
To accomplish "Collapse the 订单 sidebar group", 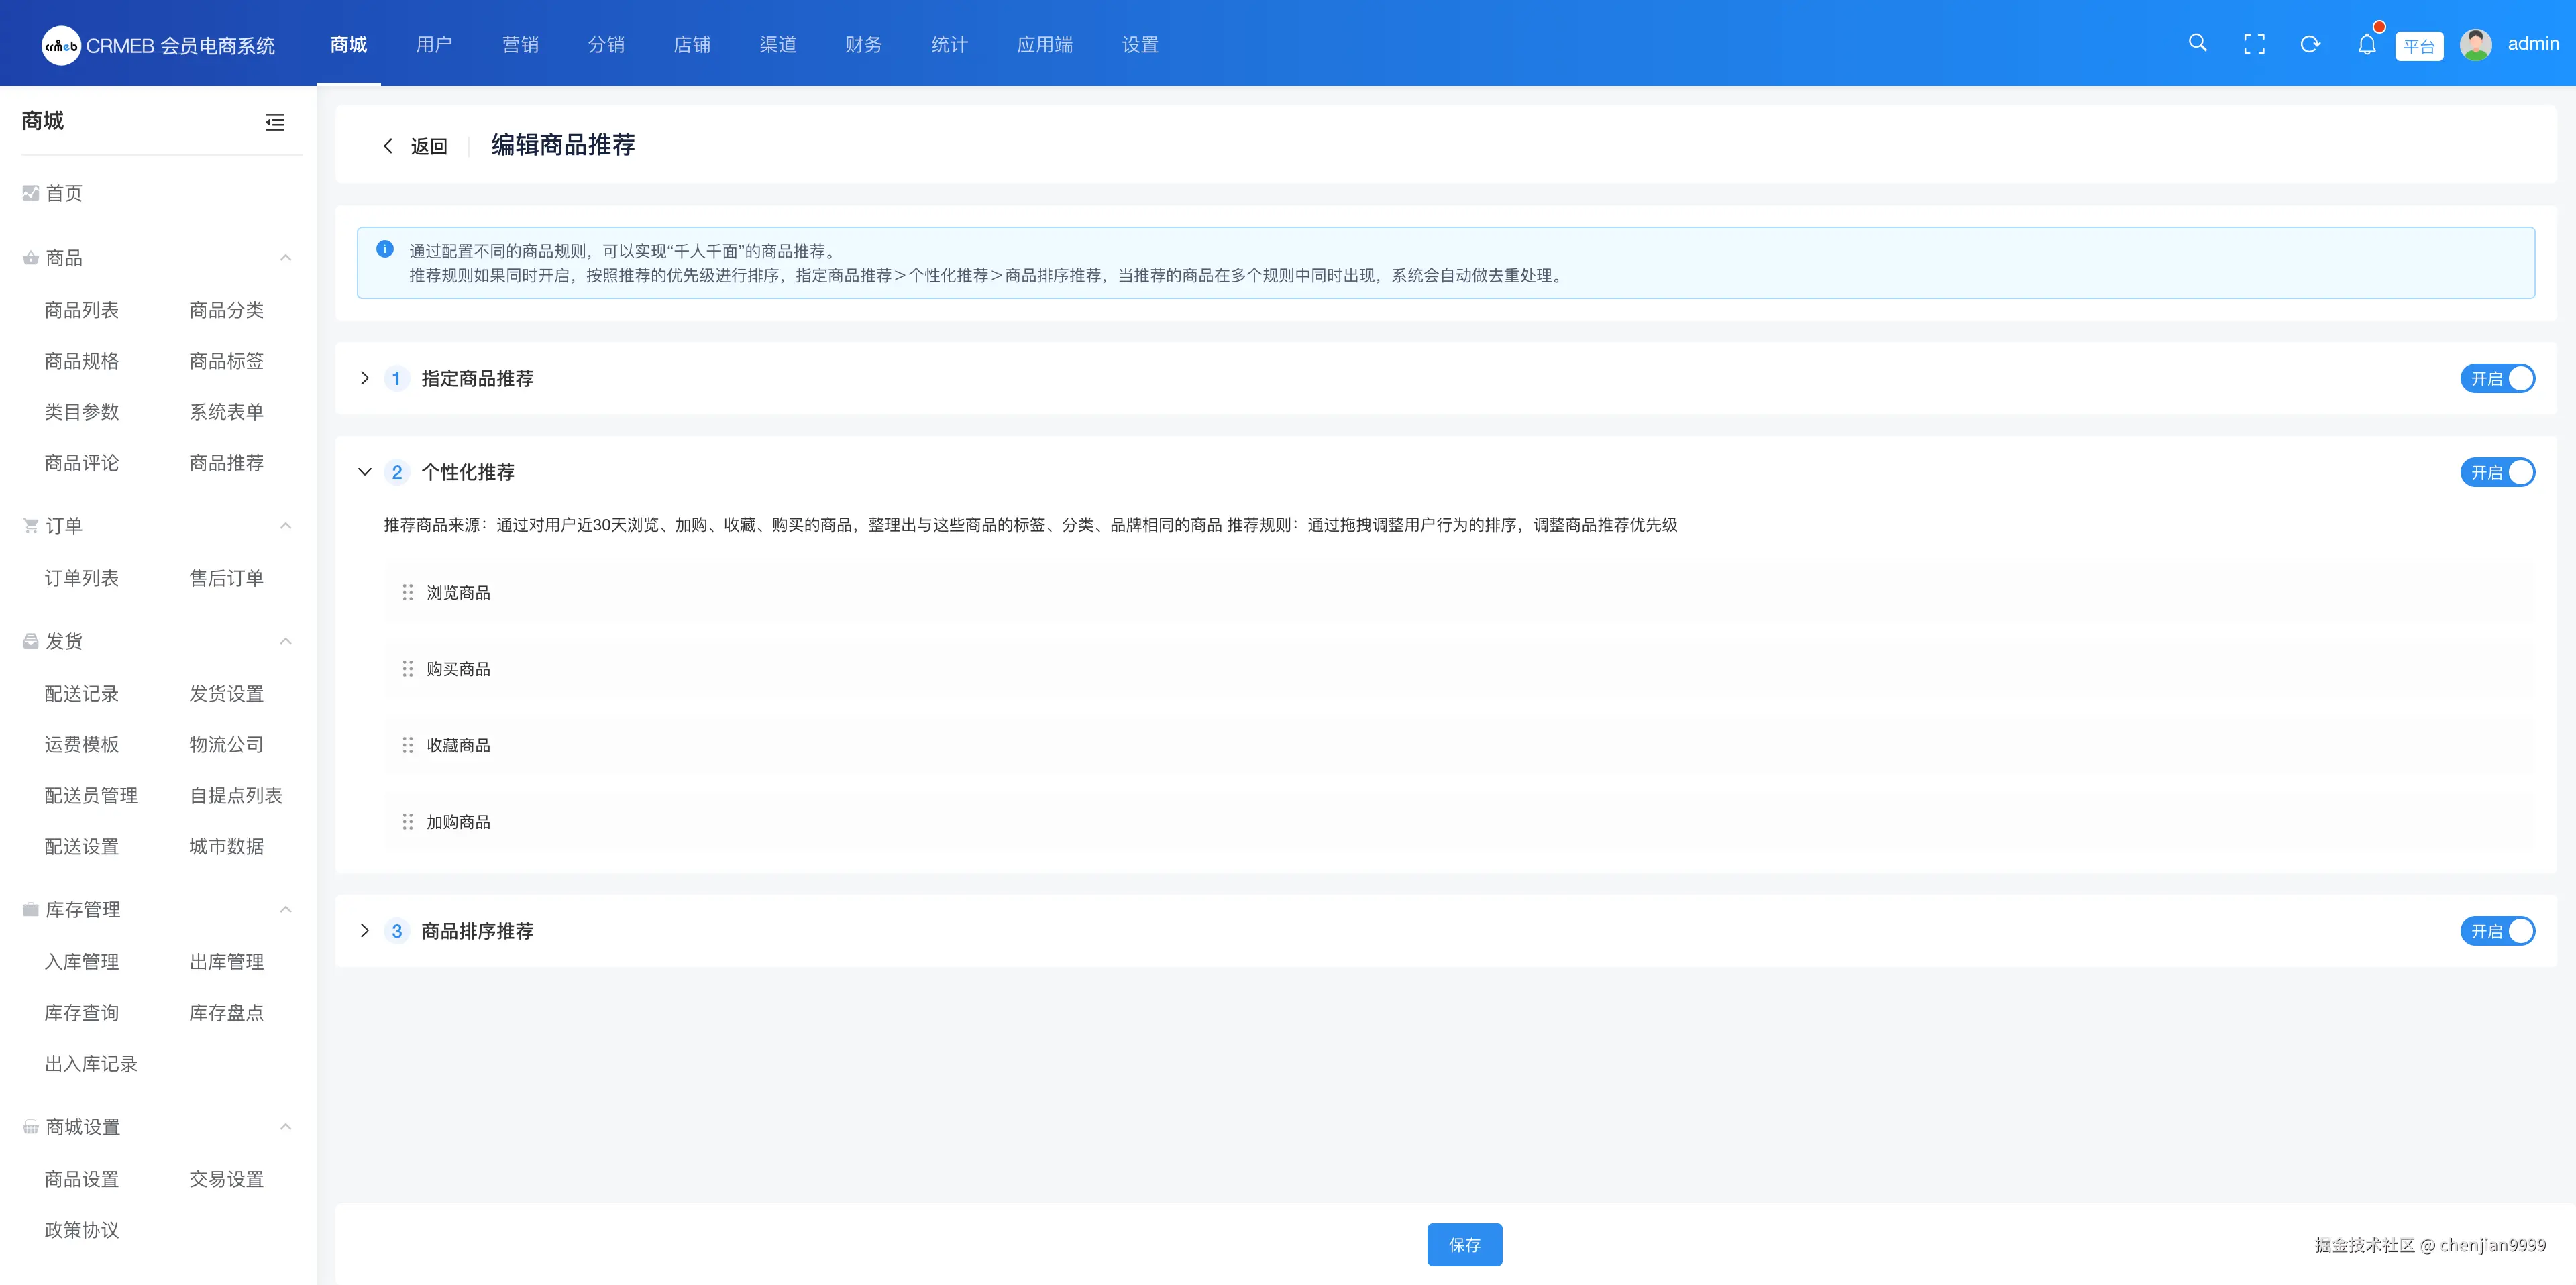I will [x=285, y=526].
